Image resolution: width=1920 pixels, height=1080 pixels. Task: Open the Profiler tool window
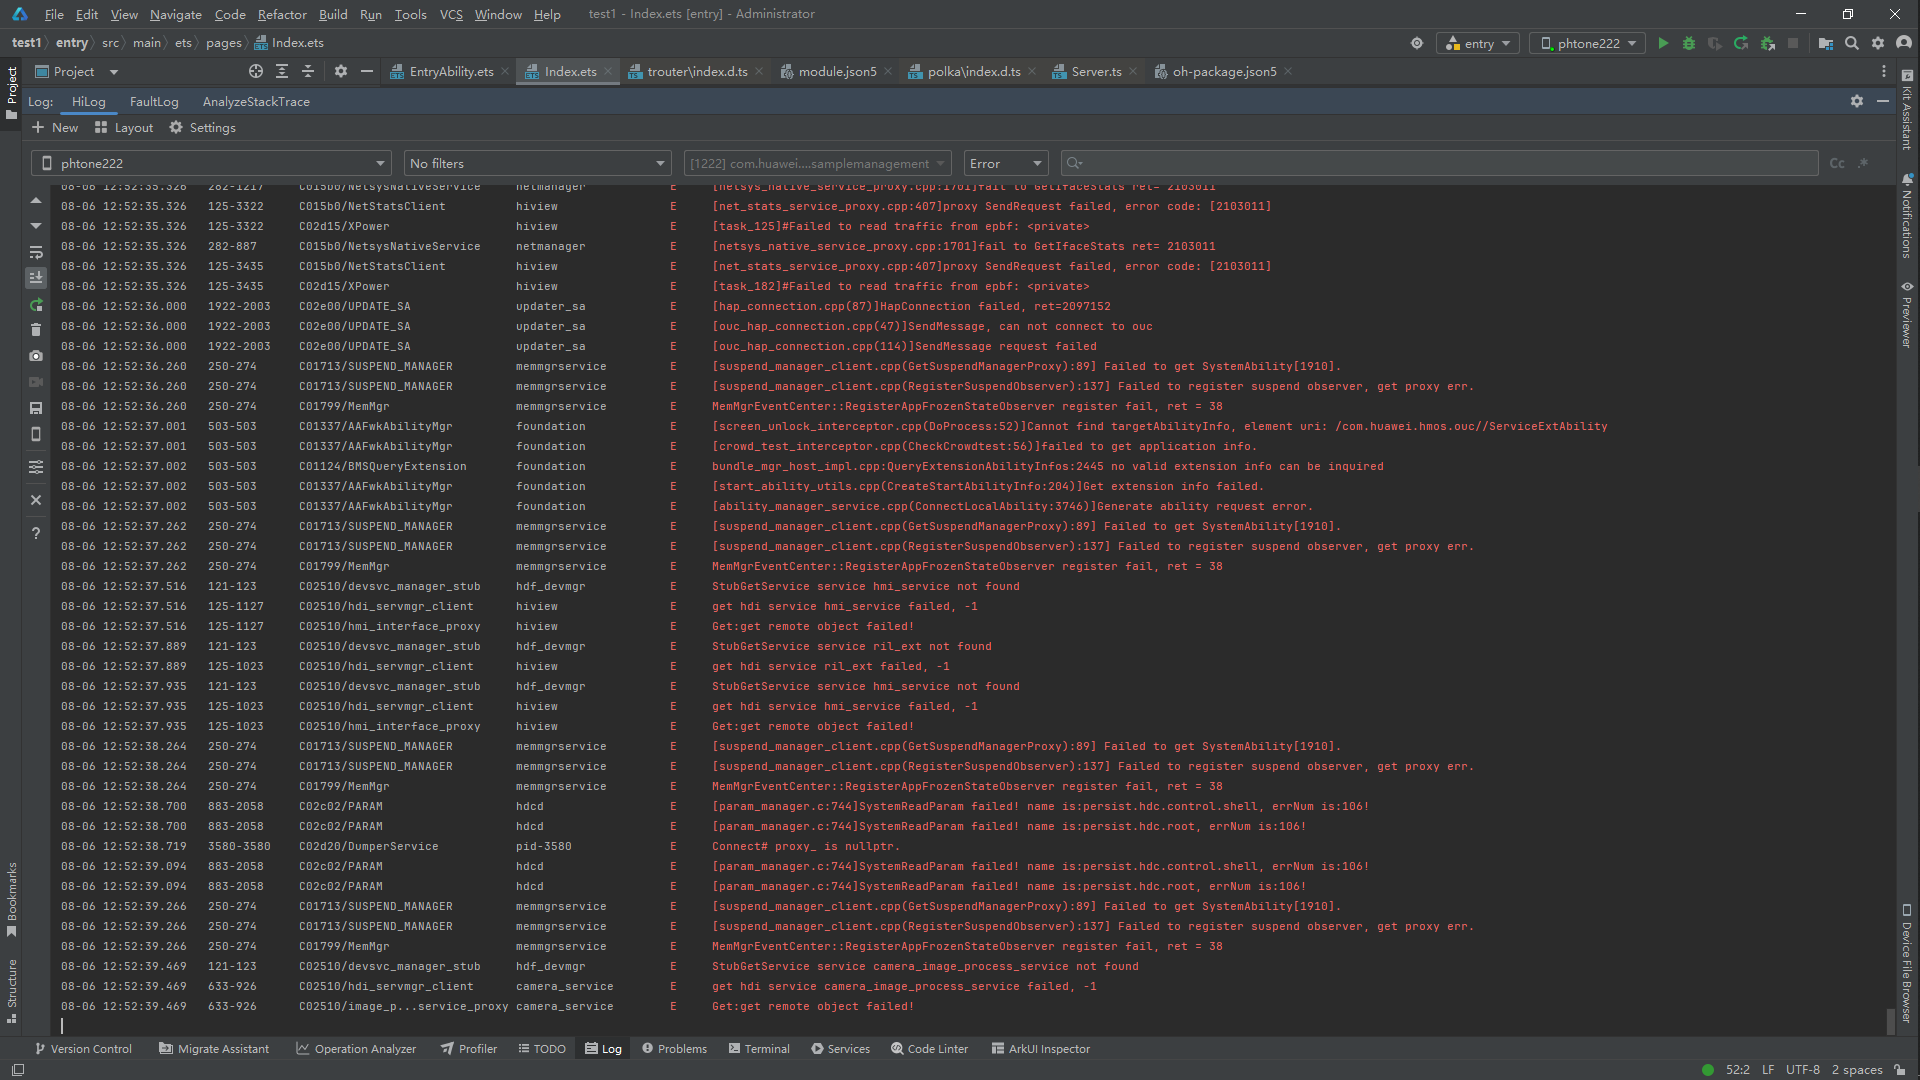[x=469, y=1048]
